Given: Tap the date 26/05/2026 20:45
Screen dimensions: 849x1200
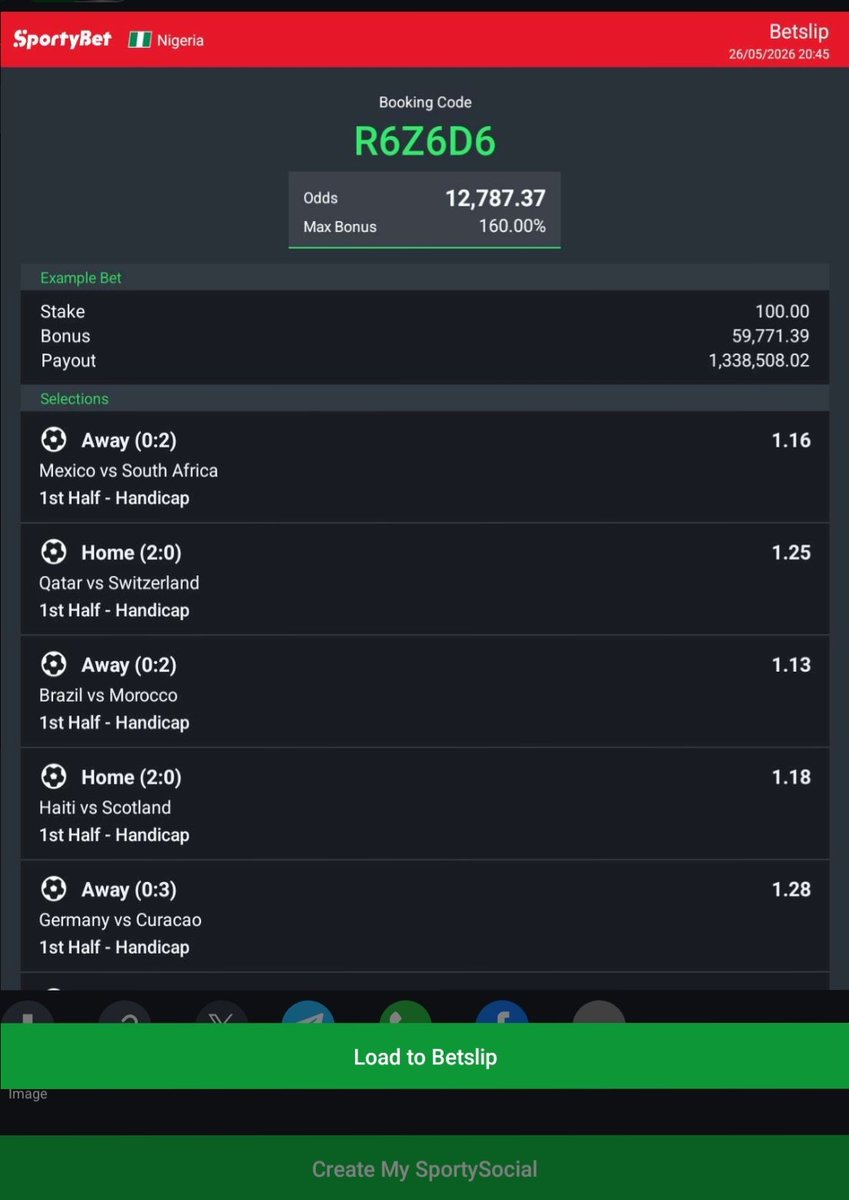Looking at the screenshot, I should pos(779,55).
